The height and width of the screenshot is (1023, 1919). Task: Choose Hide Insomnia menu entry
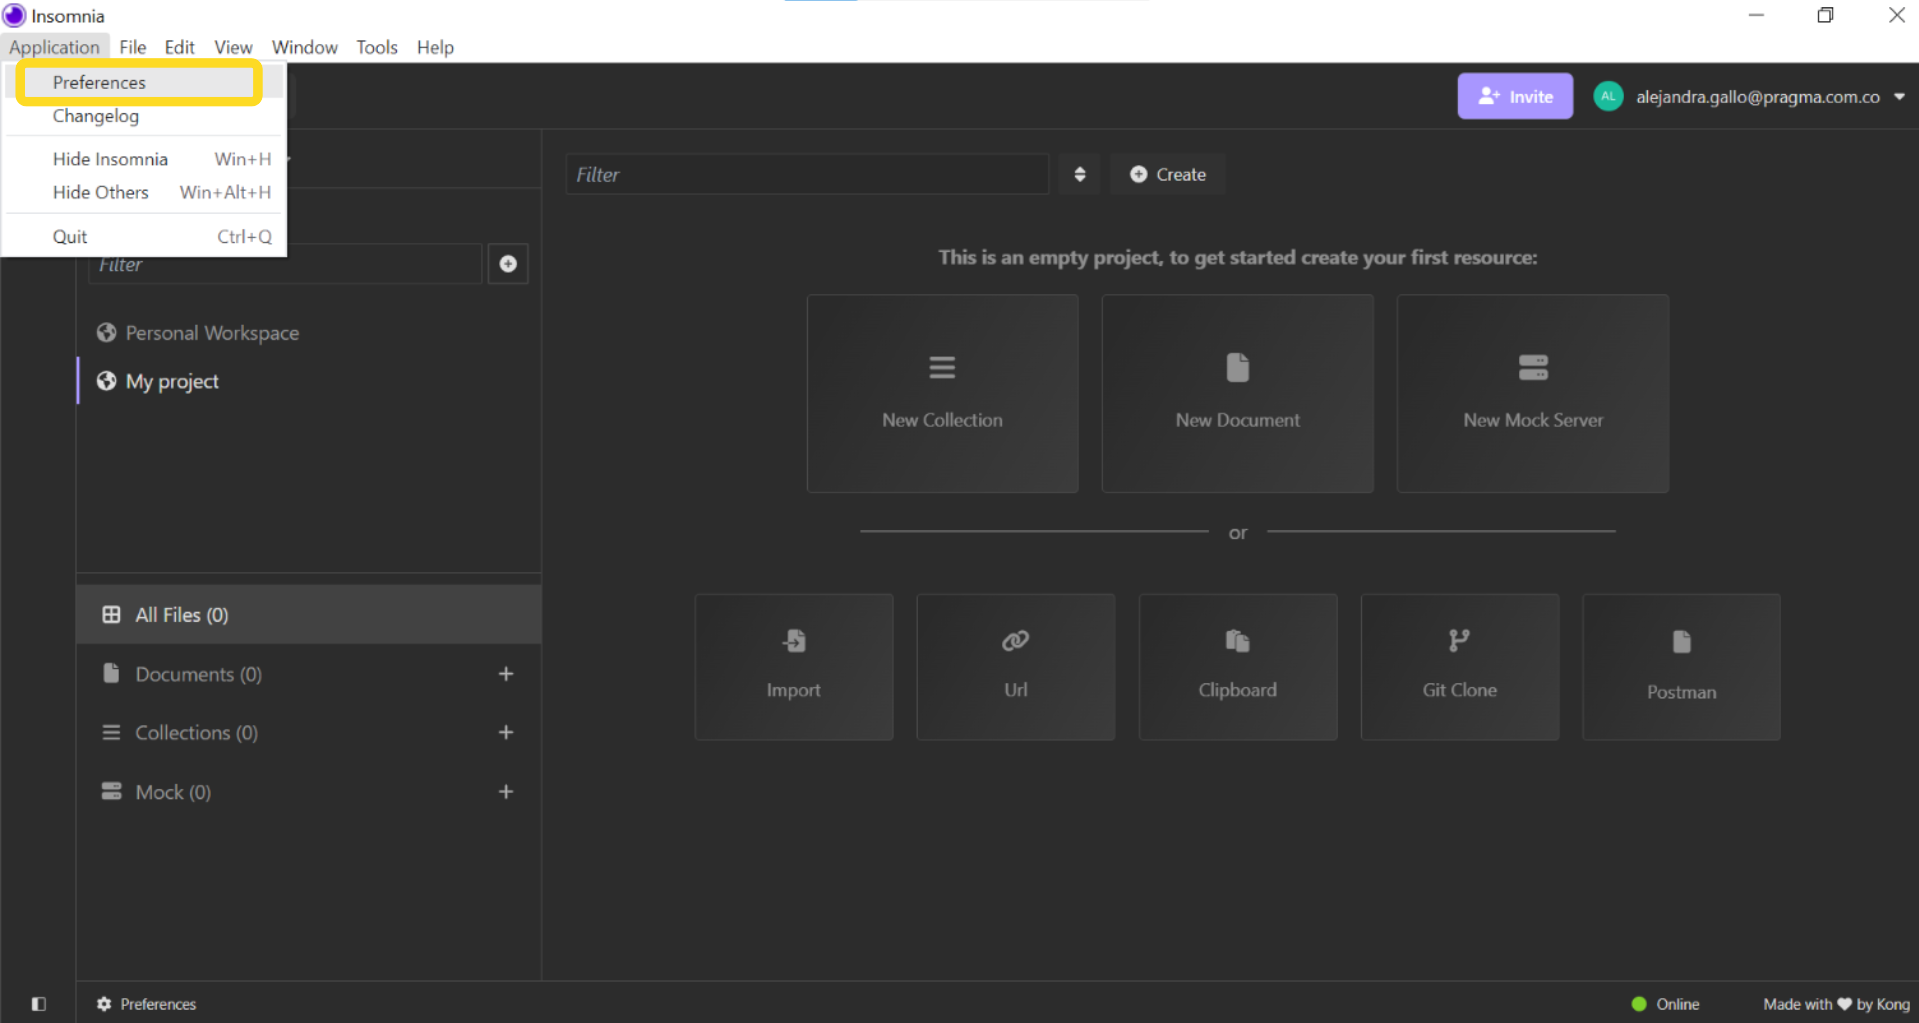click(x=145, y=159)
